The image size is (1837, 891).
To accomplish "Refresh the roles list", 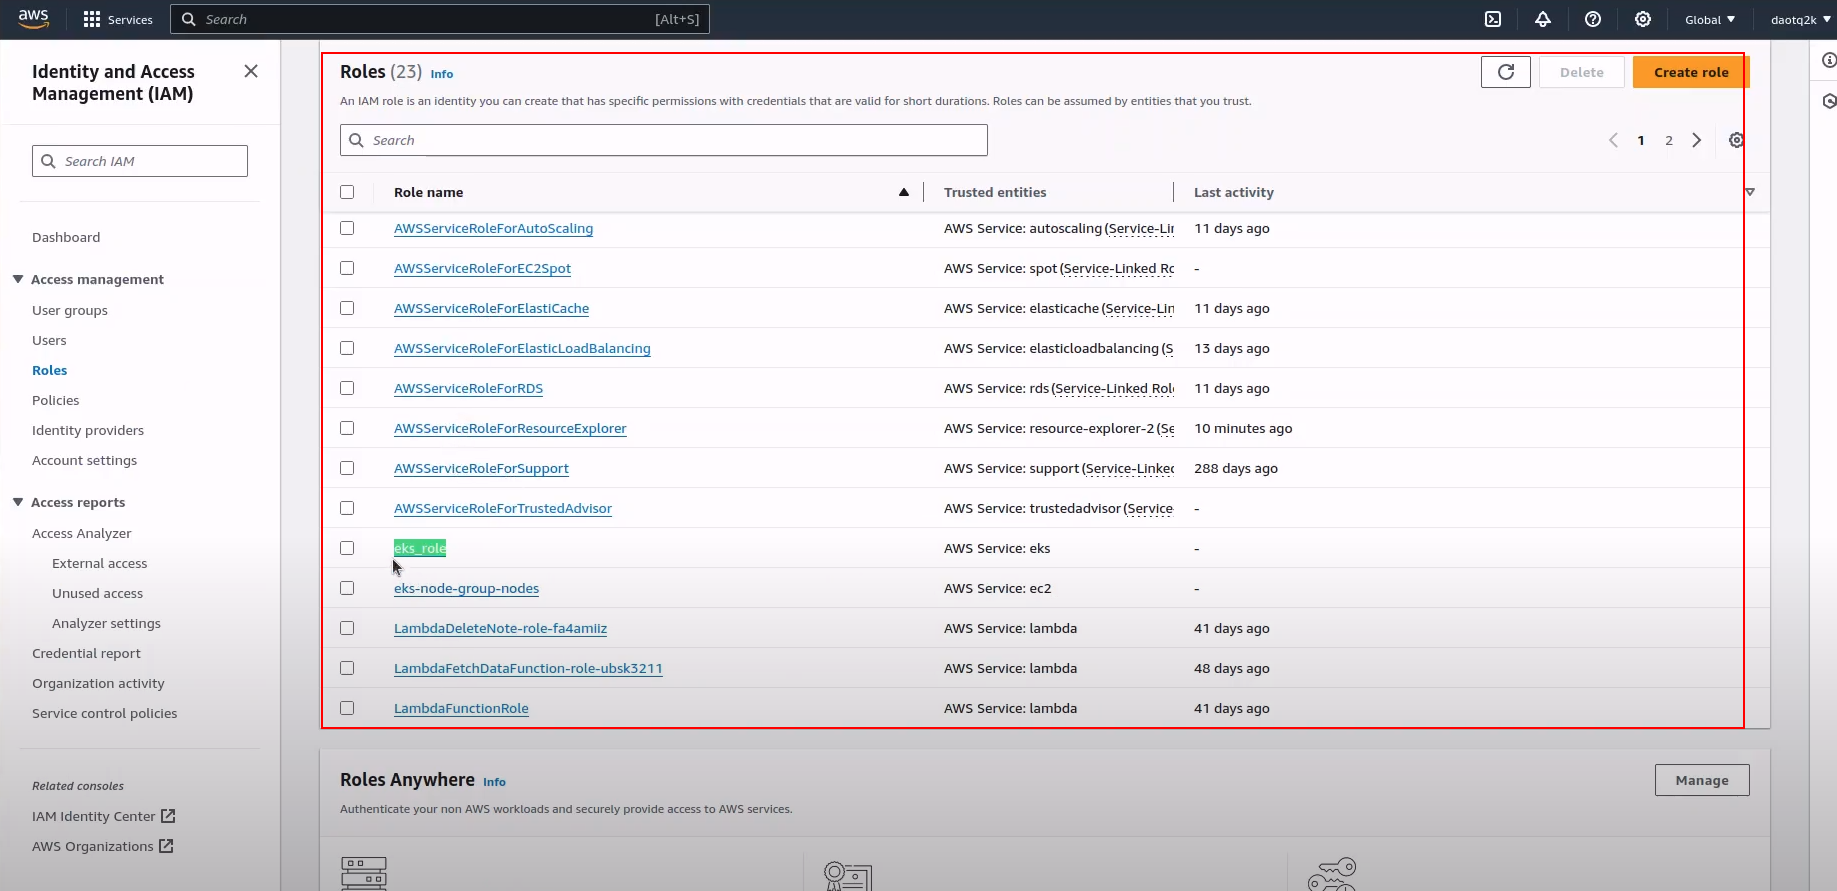I will [x=1506, y=72].
